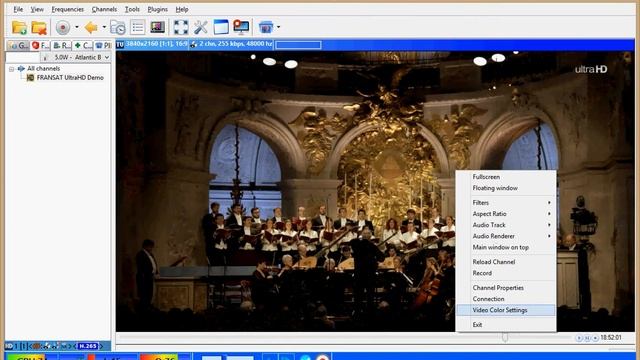This screenshot has height=360, width=640.
Task: Click the blue TV device toolbar icon
Action: pyautogui.click(x=266, y=27)
